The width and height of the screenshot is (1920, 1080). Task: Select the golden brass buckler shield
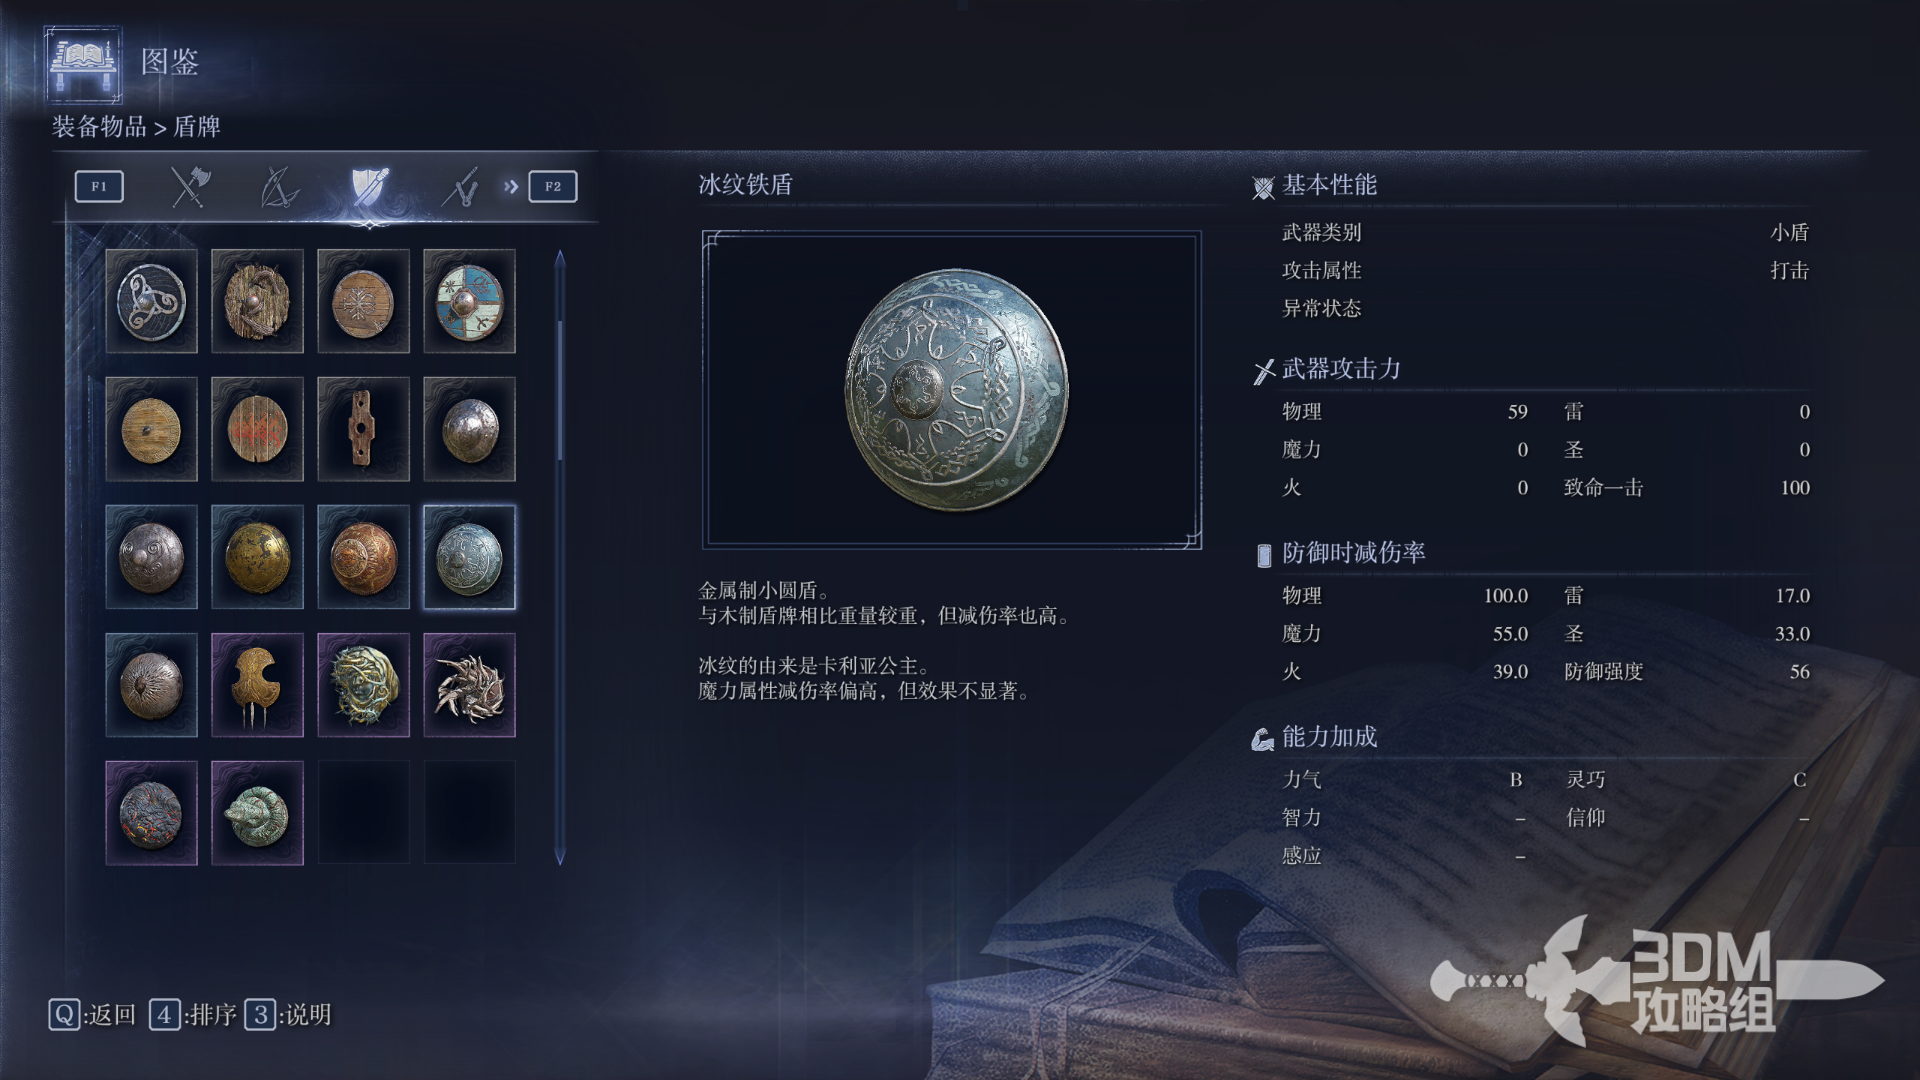point(257,557)
